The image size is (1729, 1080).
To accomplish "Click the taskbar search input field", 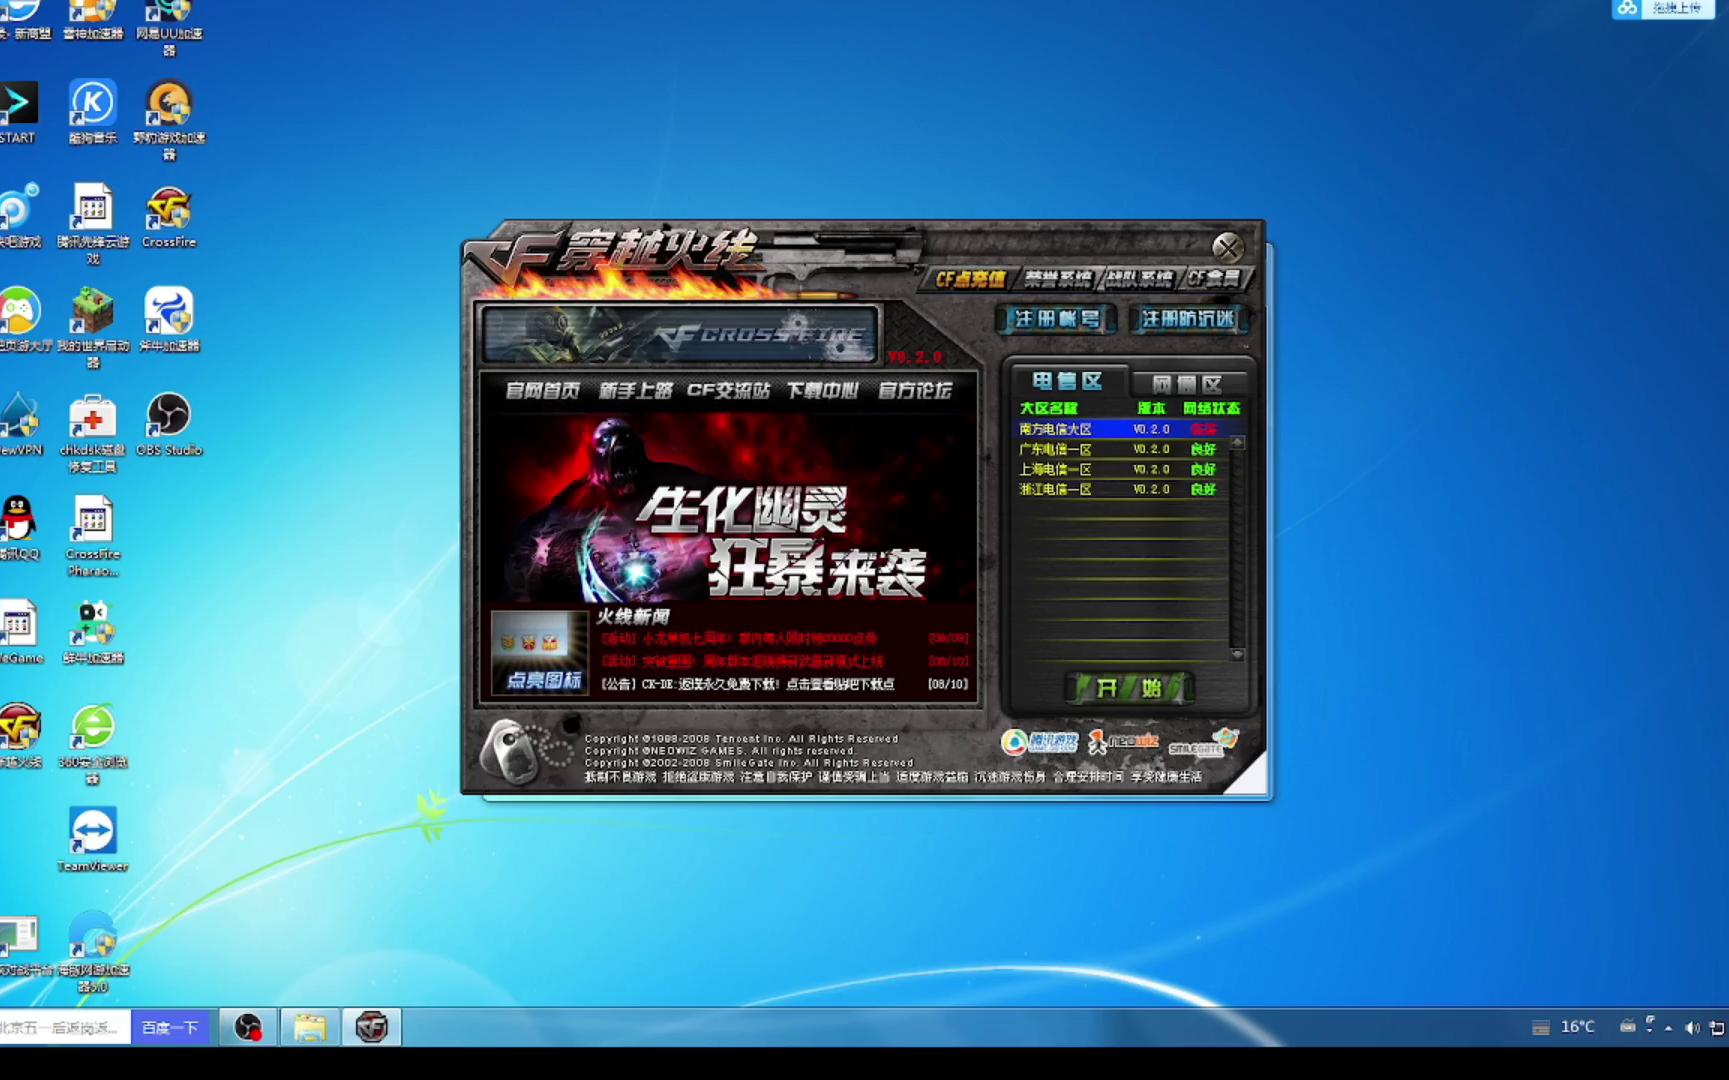I will 64,1027.
